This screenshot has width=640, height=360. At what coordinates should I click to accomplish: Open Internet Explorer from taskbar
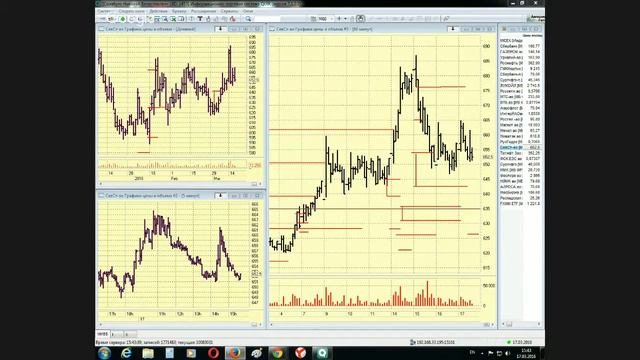[126, 353]
